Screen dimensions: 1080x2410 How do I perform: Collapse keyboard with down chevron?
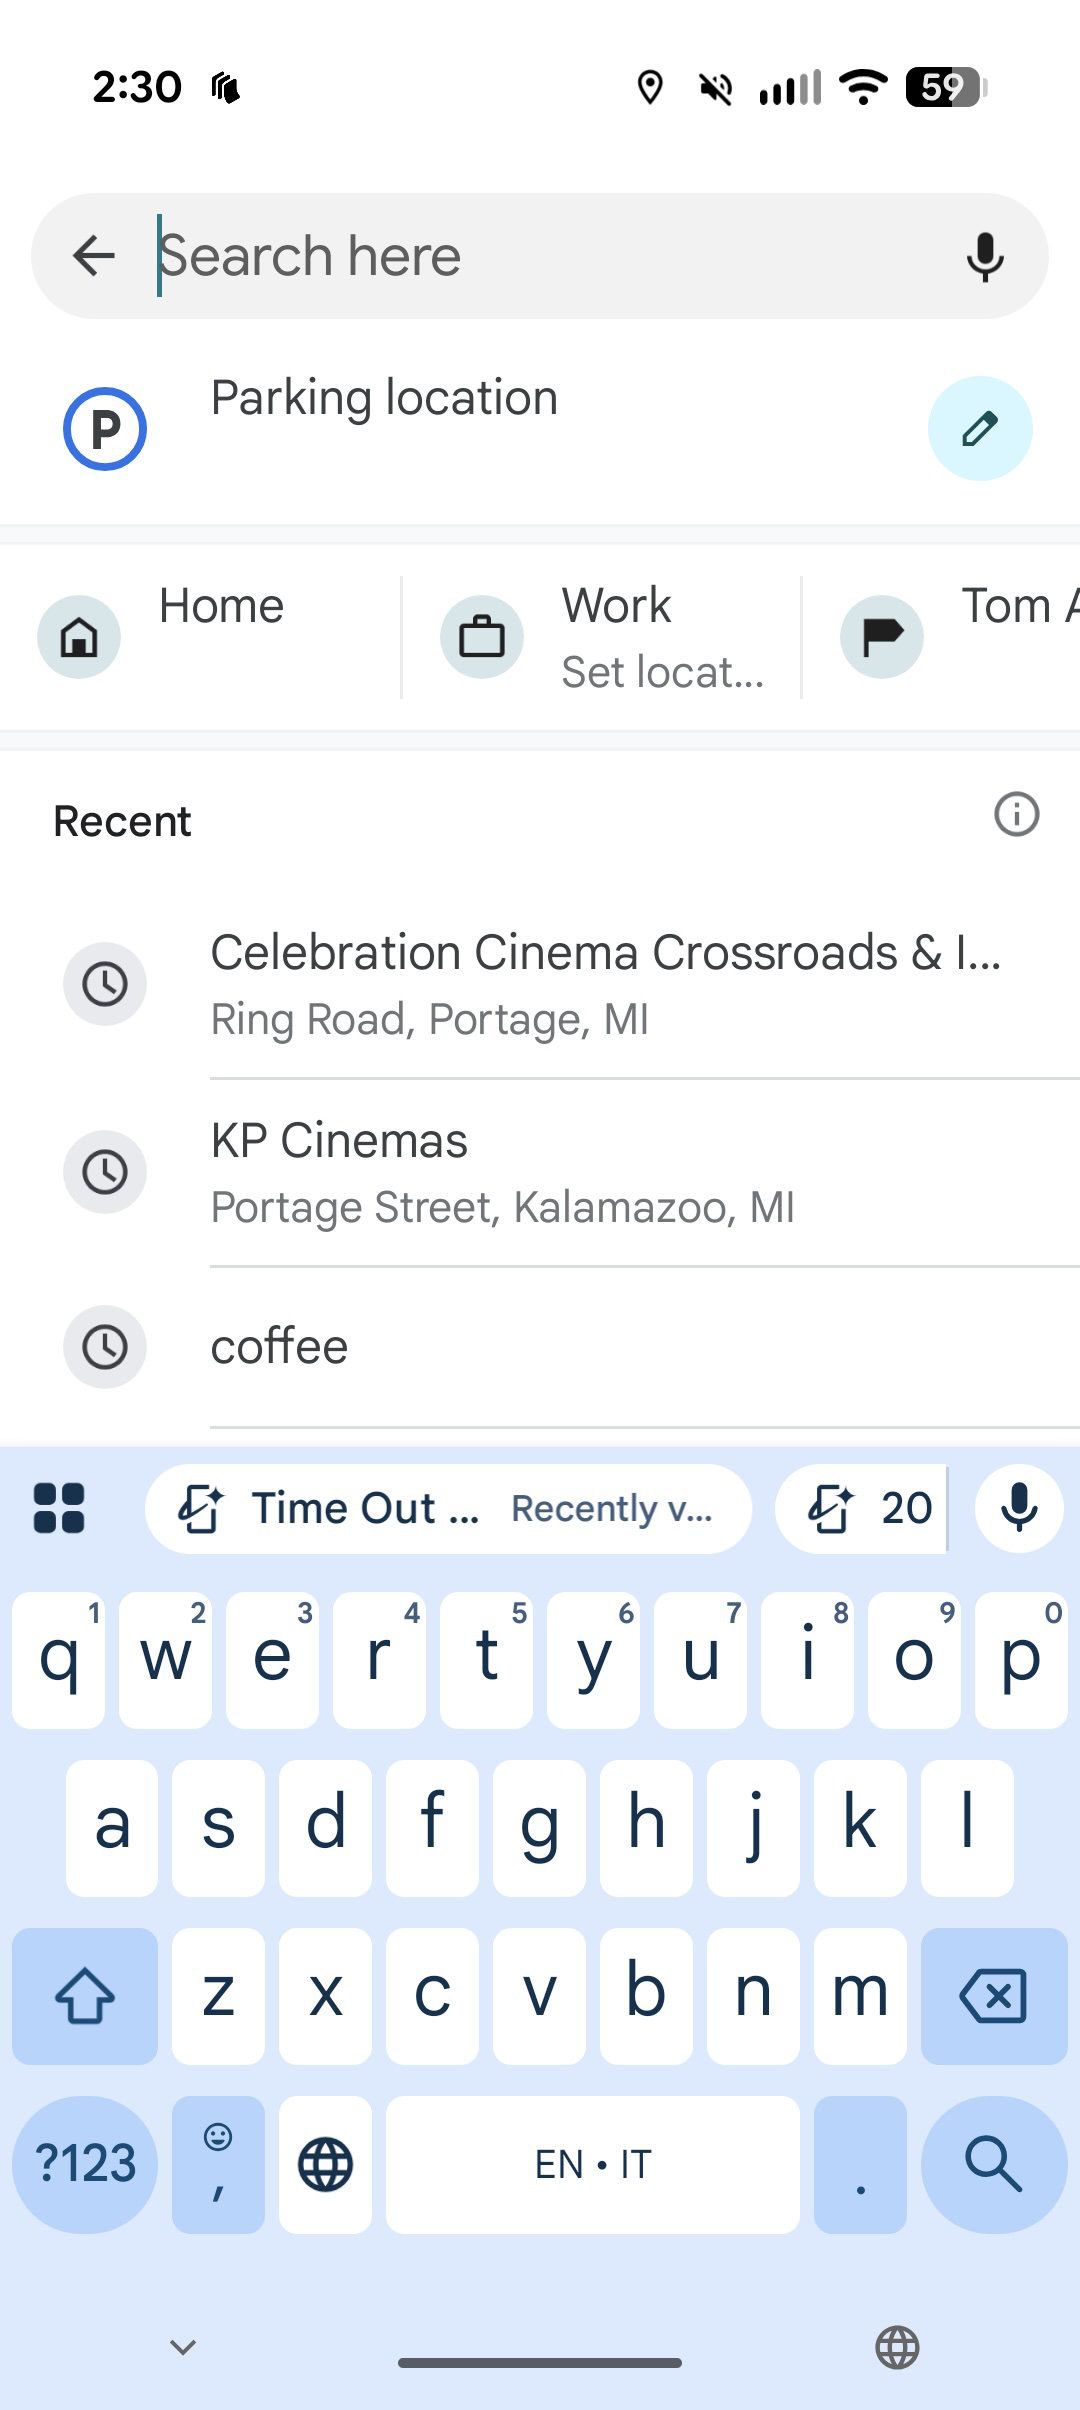pos(183,2346)
